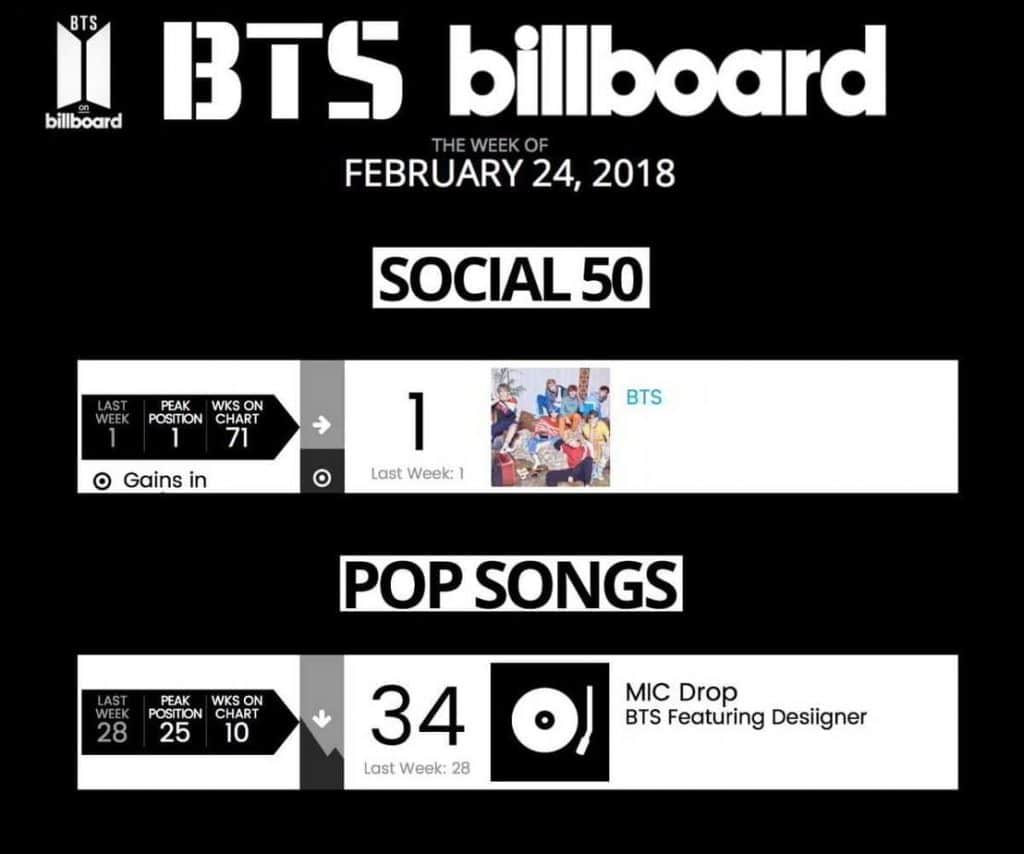Click the Peak Position 25 stat

tap(175, 720)
